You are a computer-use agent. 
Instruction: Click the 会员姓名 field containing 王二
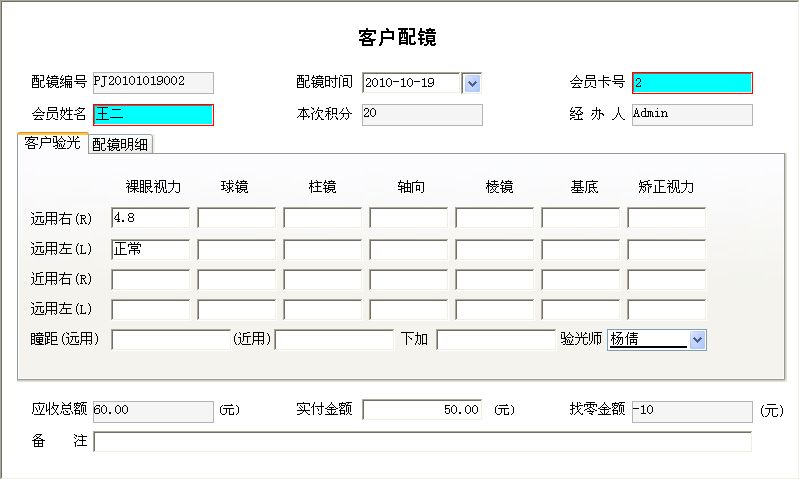pyautogui.click(x=153, y=114)
